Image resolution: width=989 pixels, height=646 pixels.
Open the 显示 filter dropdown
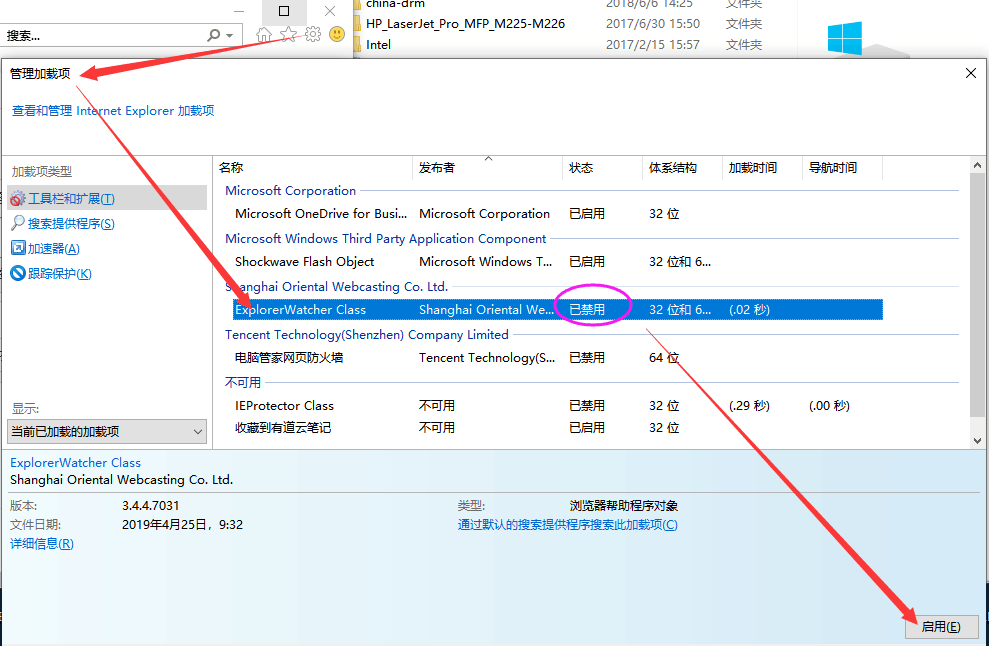[107, 432]
